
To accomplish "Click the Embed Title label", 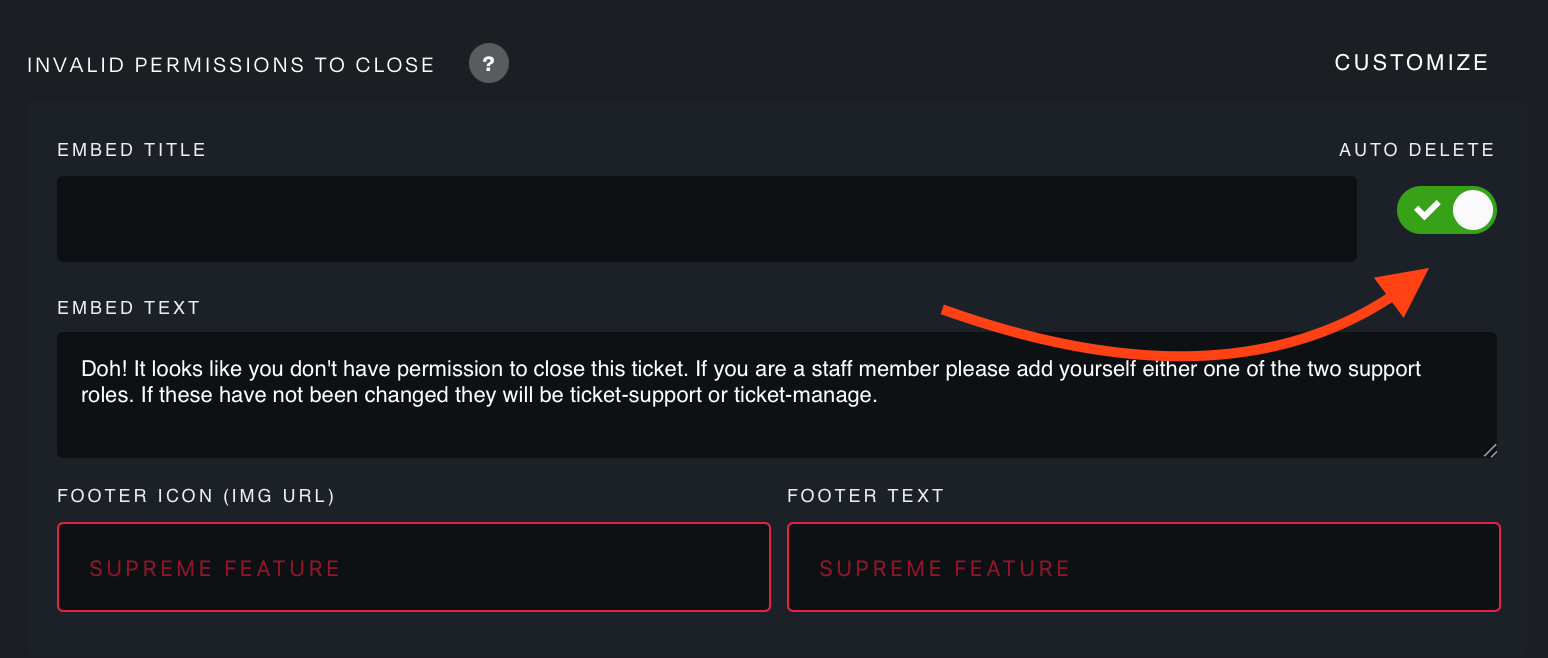I will (132, 150).
